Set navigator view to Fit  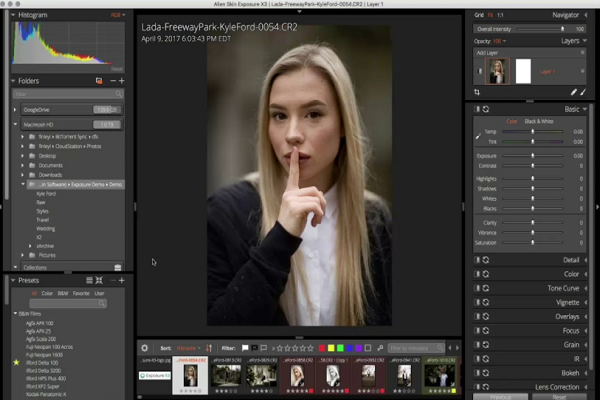click(491, 15)
